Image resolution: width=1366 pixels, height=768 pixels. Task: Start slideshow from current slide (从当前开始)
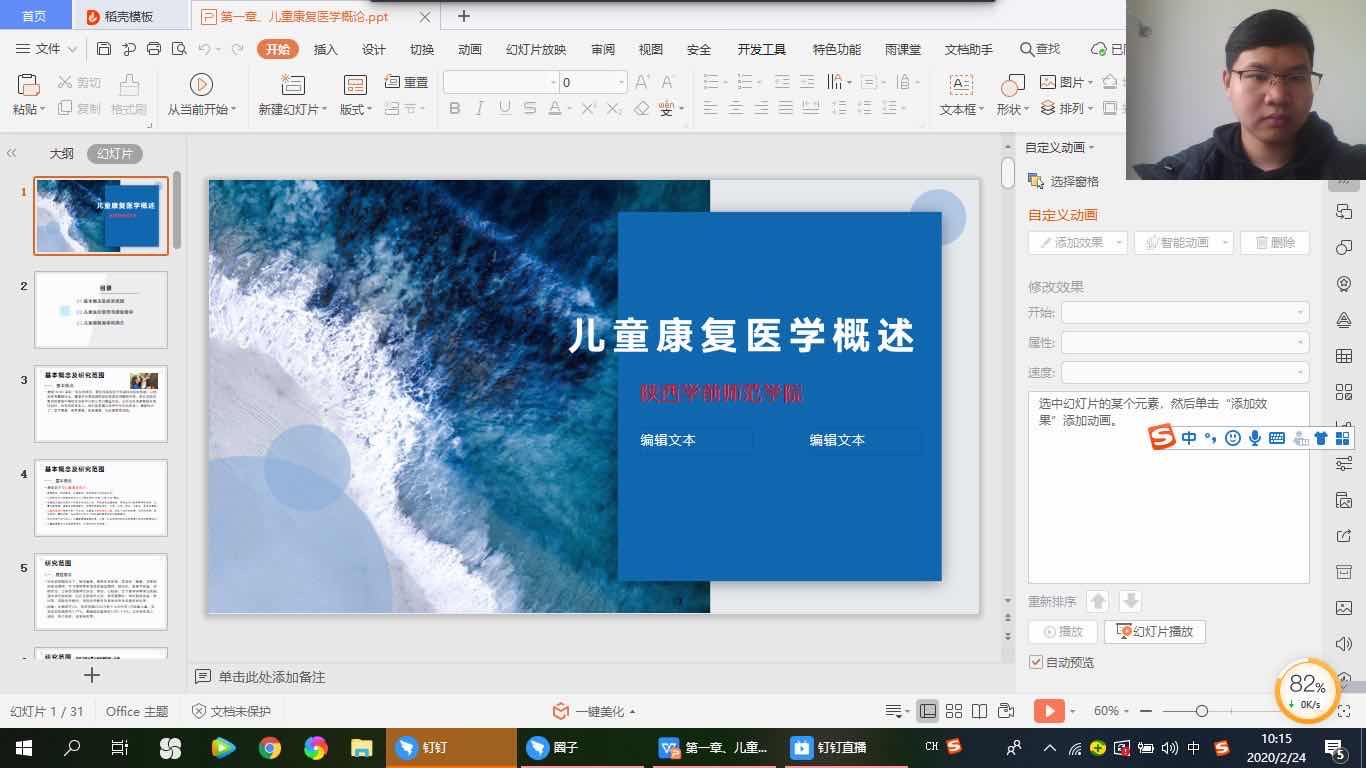(201, 86)
